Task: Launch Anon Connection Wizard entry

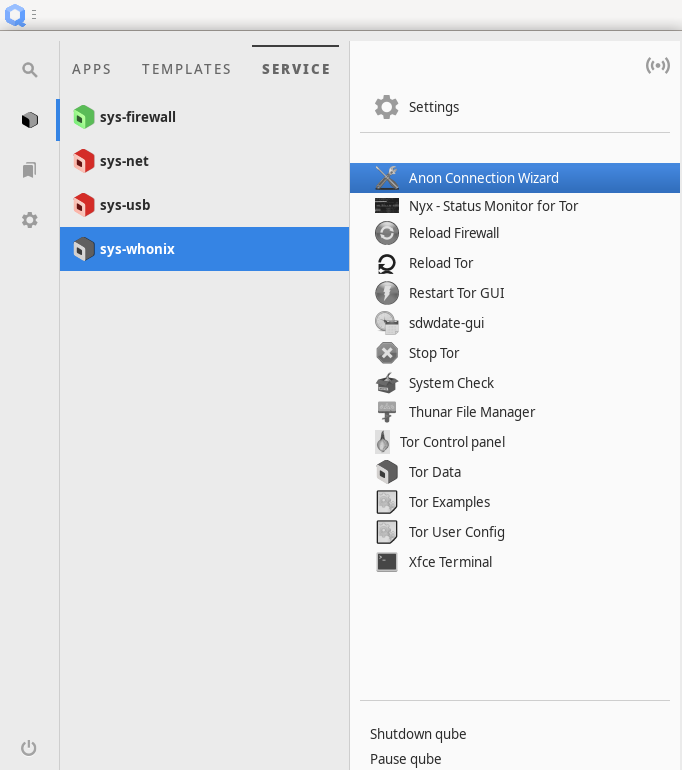Action: click(x=515, y=178)
